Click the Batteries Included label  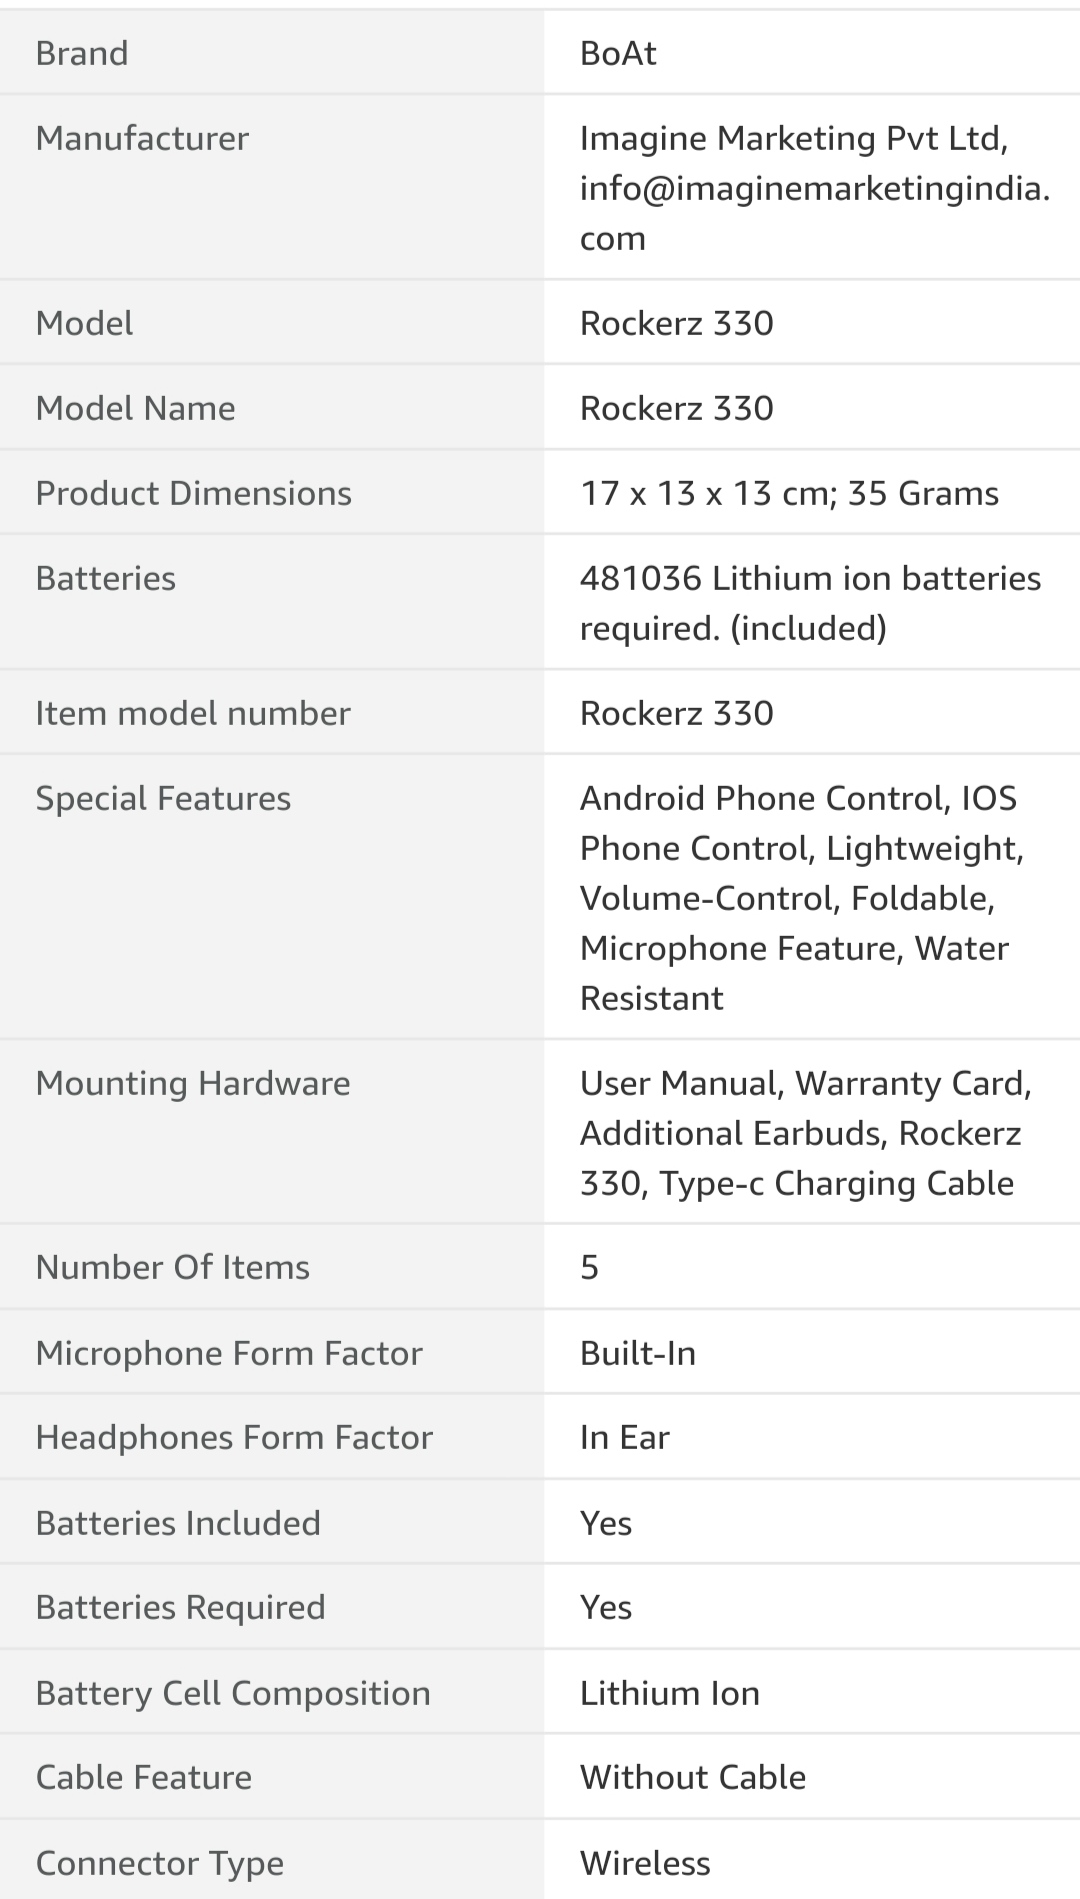tap(178, 1523)
